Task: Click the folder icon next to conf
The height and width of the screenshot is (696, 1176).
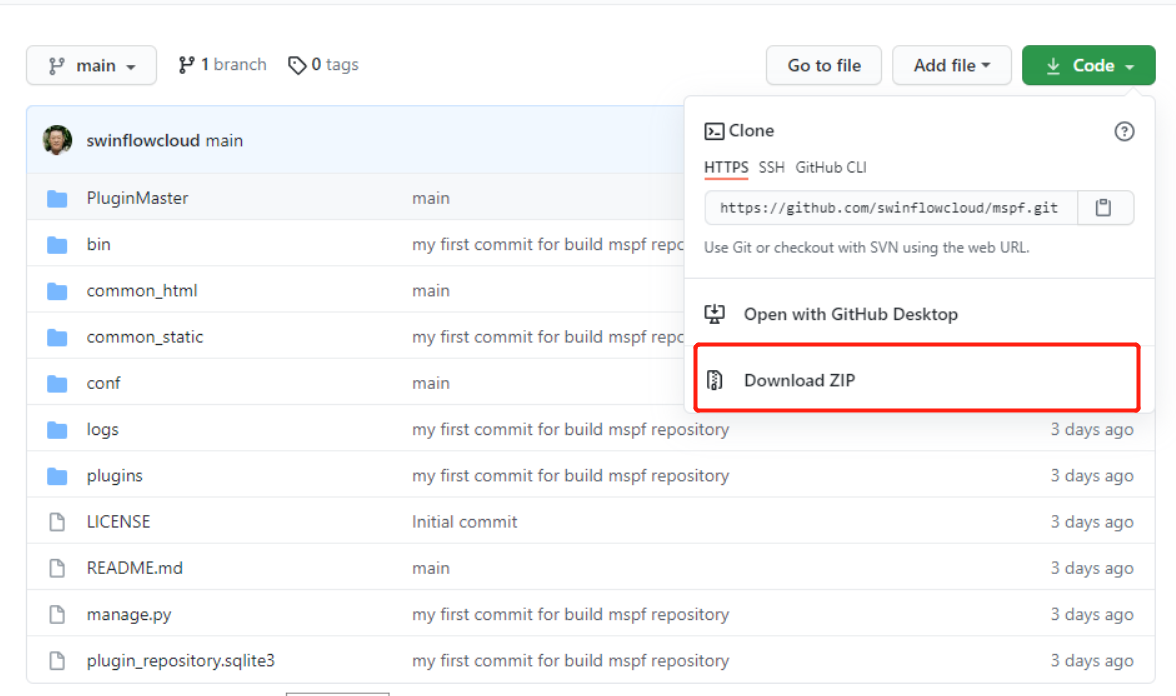Action: pos(57,384)
